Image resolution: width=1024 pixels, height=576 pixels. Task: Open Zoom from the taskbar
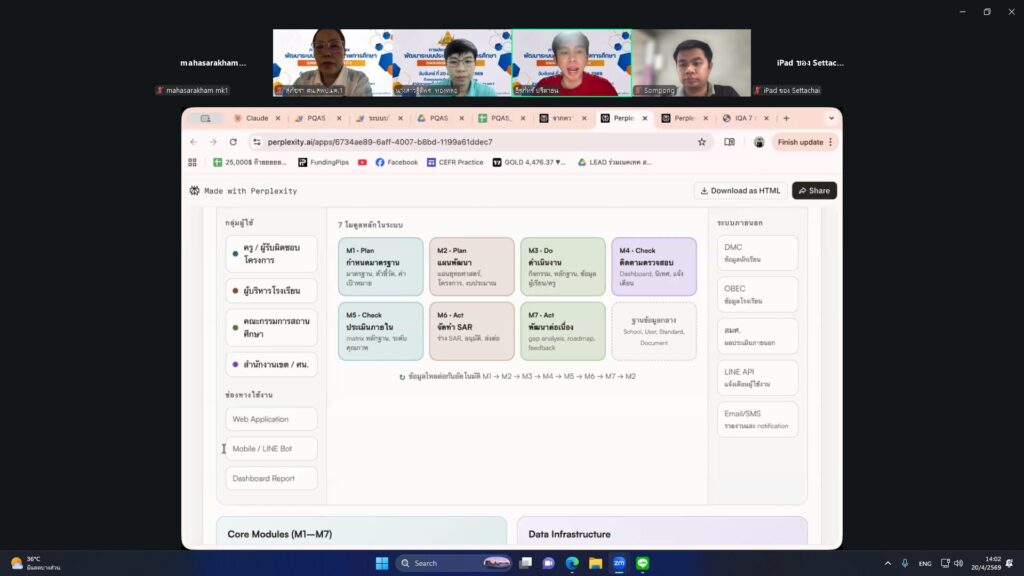[618, 563]
